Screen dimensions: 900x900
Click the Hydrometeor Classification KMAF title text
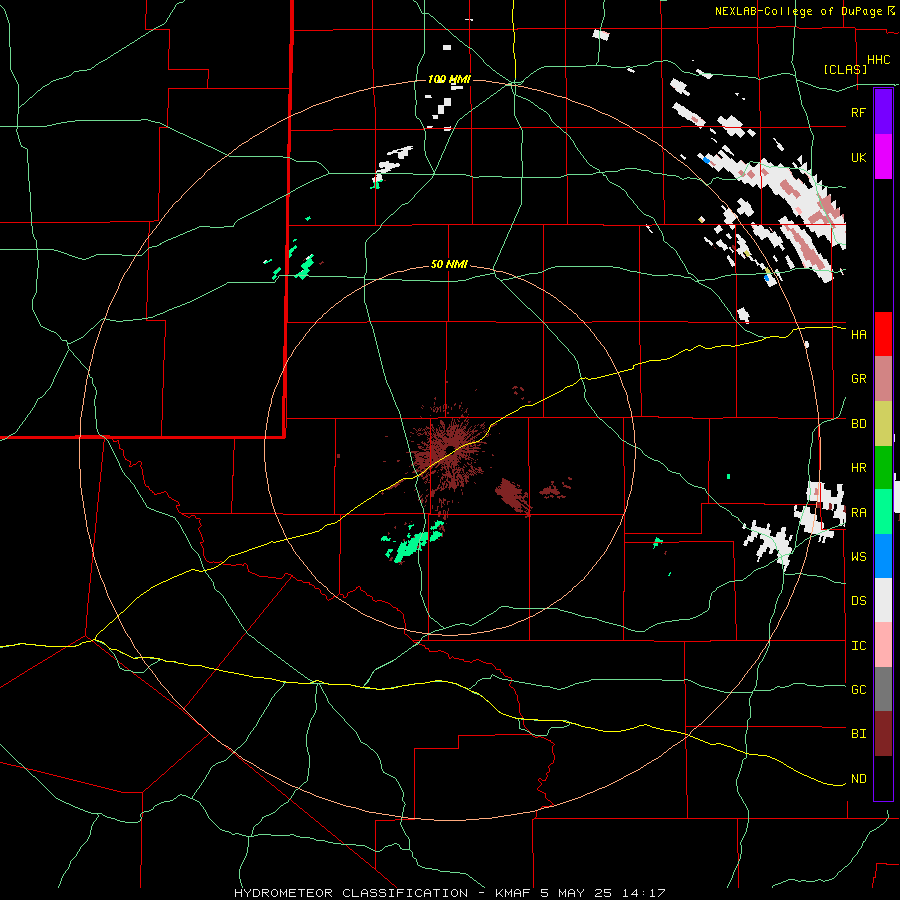[449, 893]
